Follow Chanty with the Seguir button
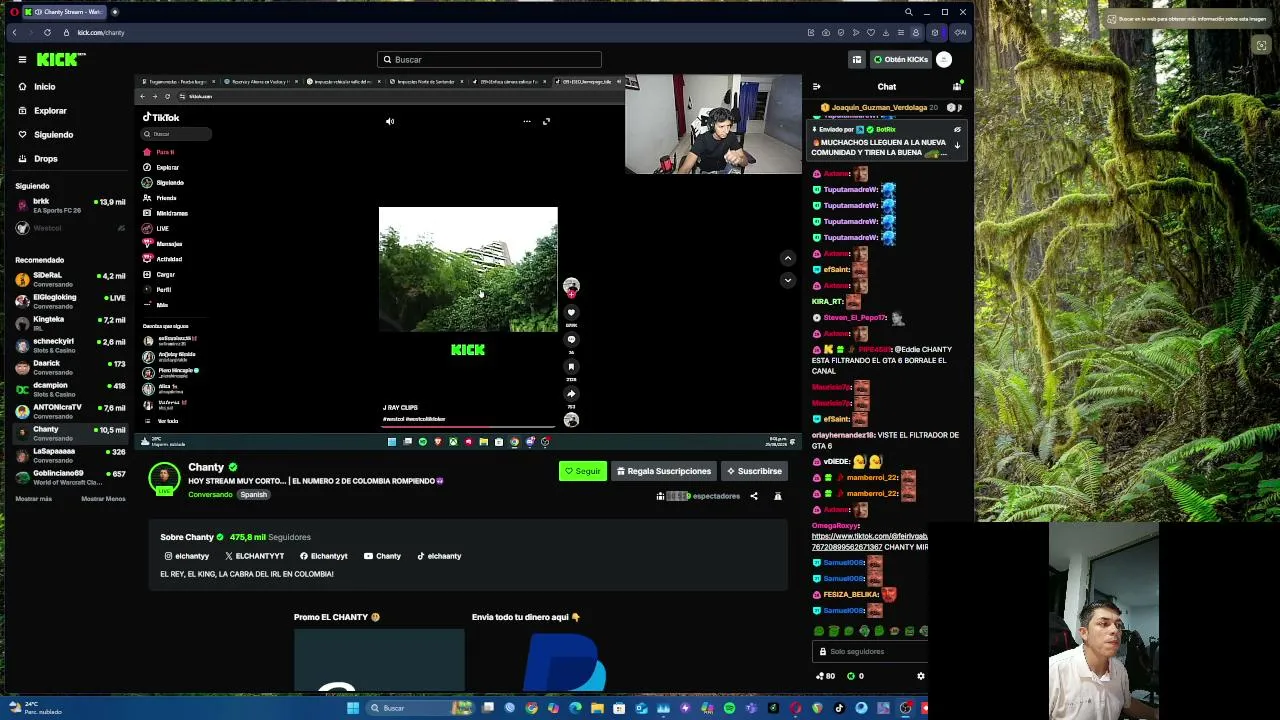 (x=583, y=471)
